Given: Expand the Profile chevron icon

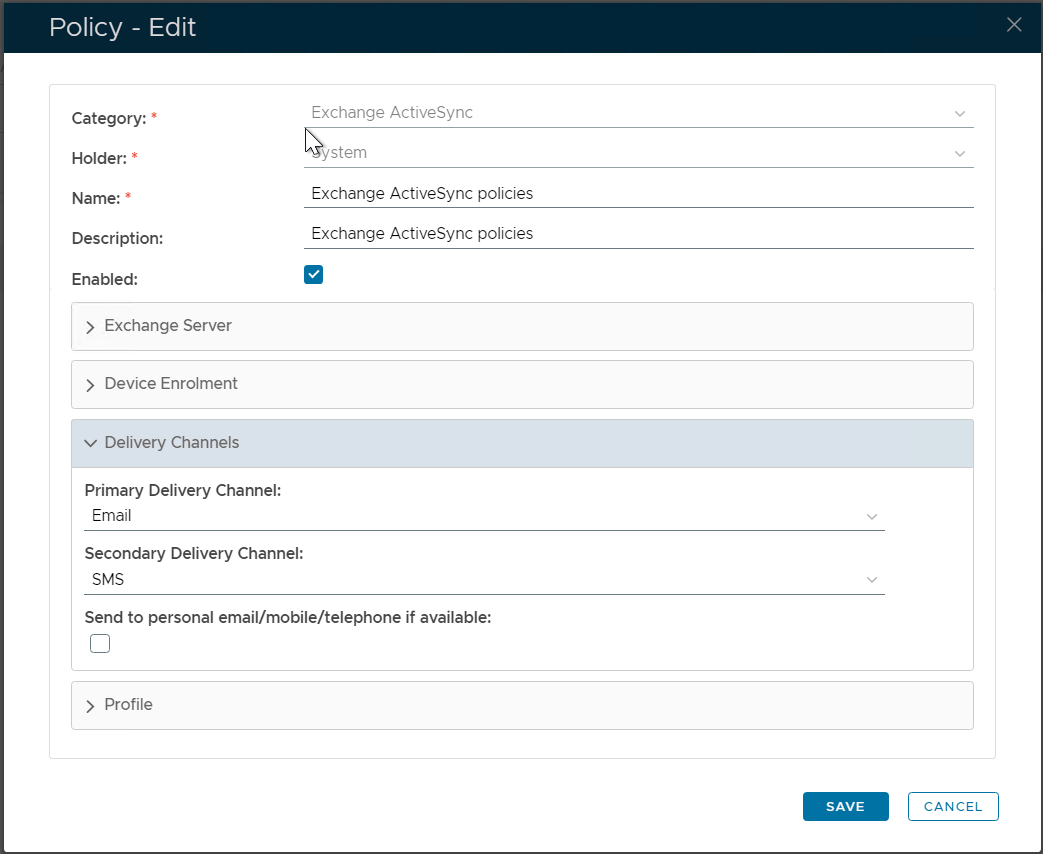Looking at the screenshot, I should (x=90, y=706).
